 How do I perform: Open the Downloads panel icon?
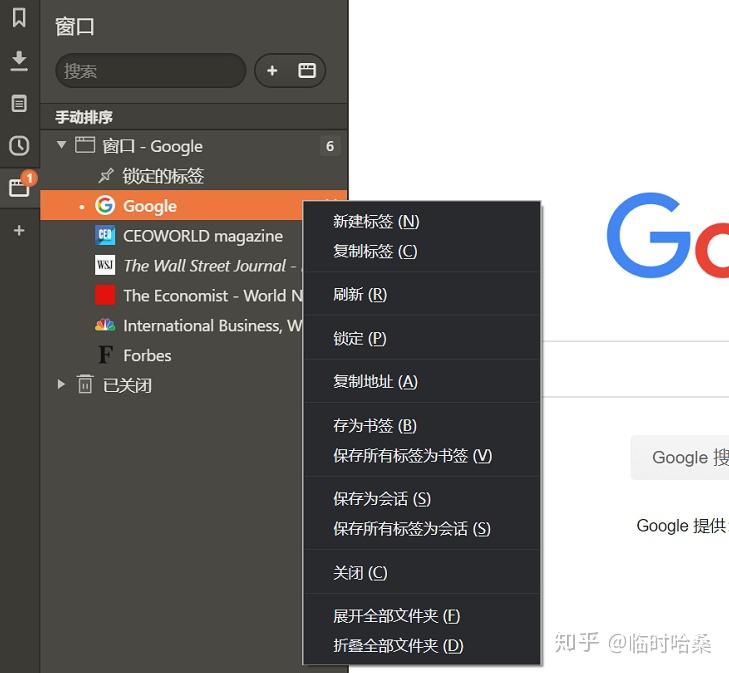19,61
